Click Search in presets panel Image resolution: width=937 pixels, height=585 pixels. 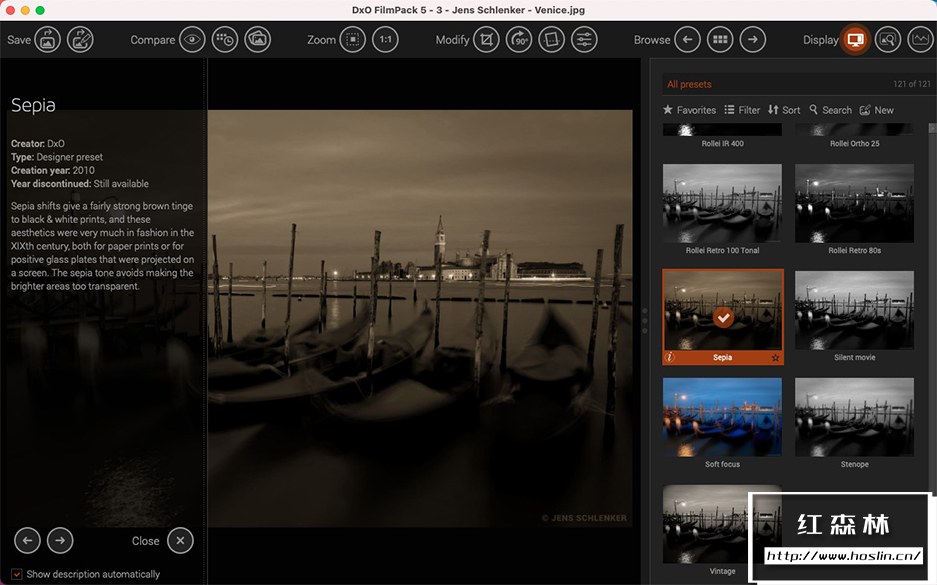(x=830, y=110)
